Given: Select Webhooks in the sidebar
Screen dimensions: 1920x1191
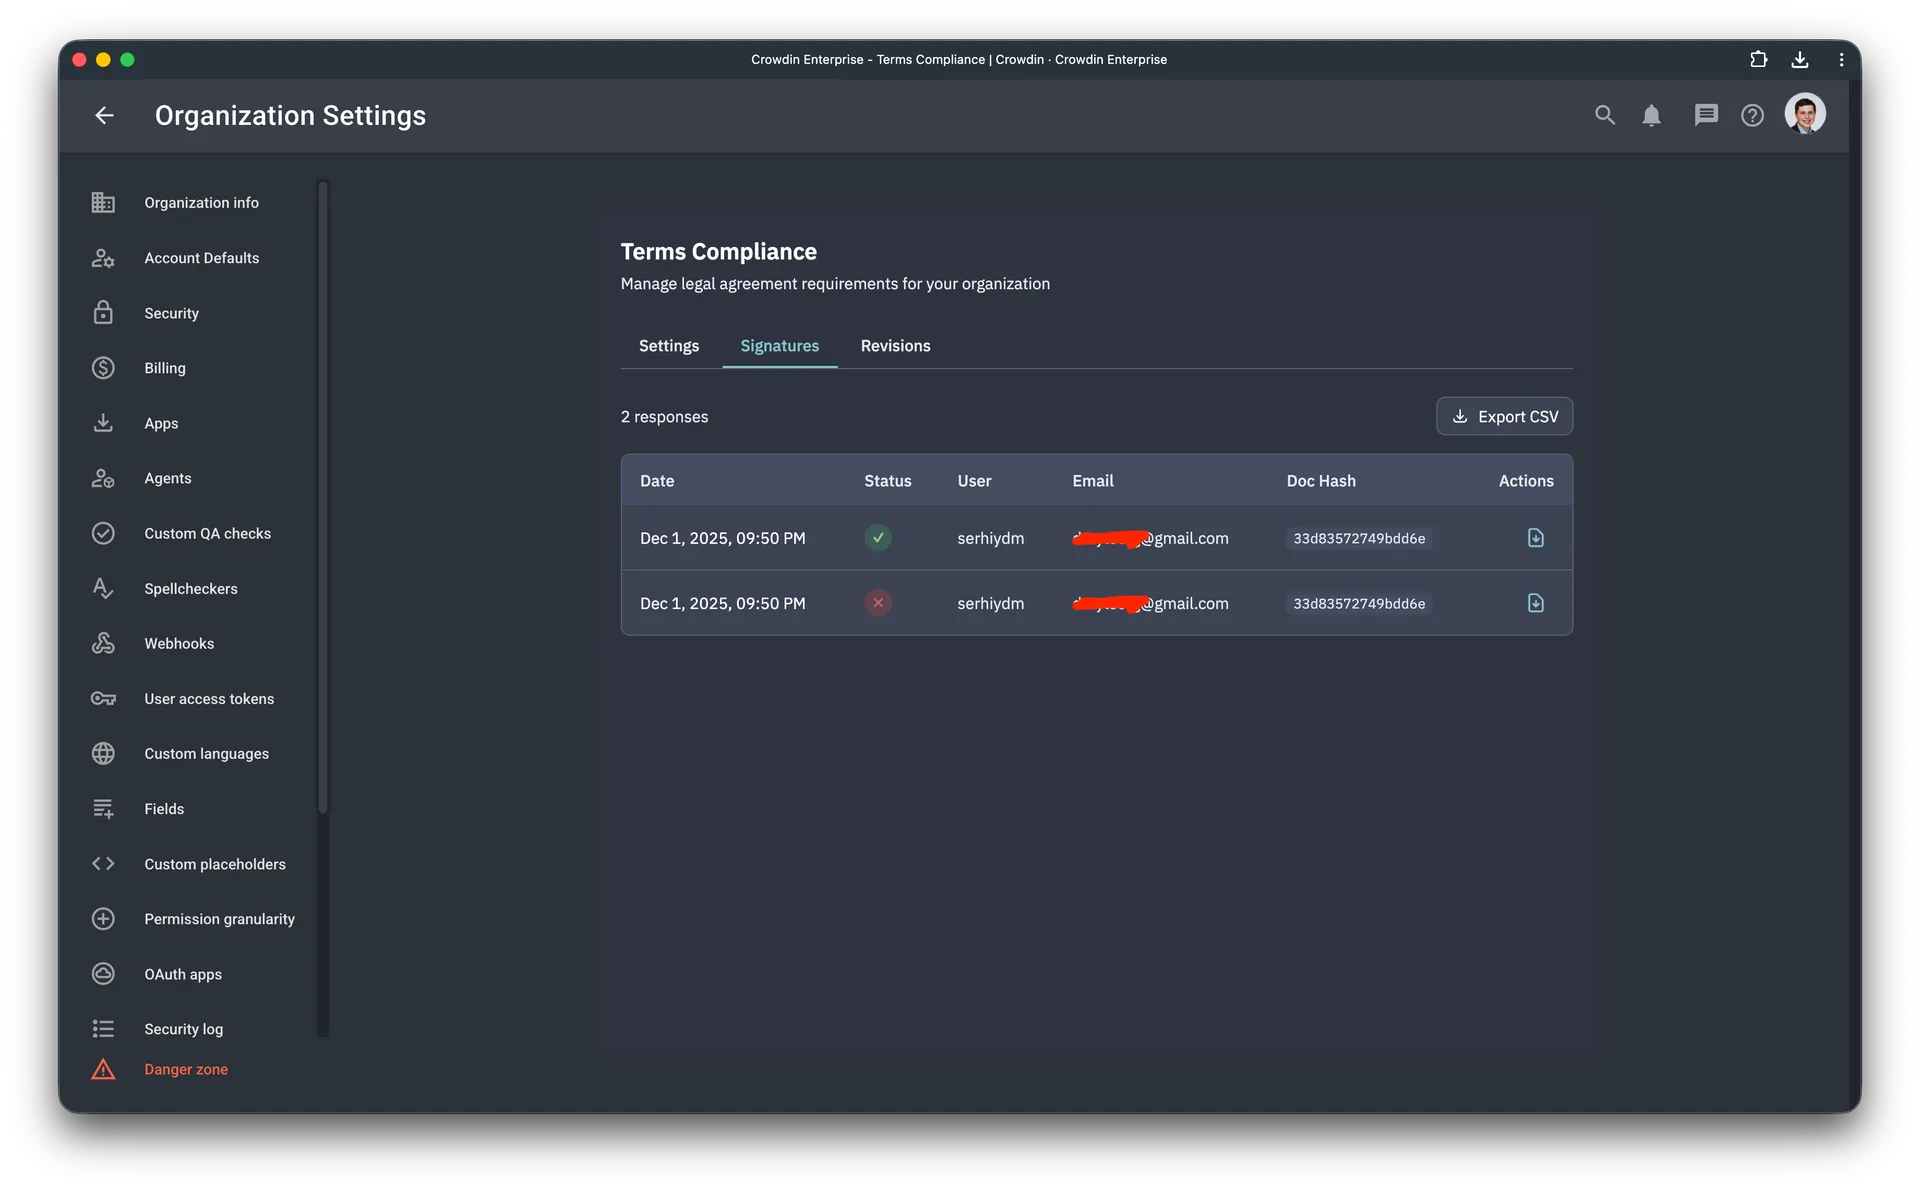Looking at the screenshot, I should pos(178,643).
